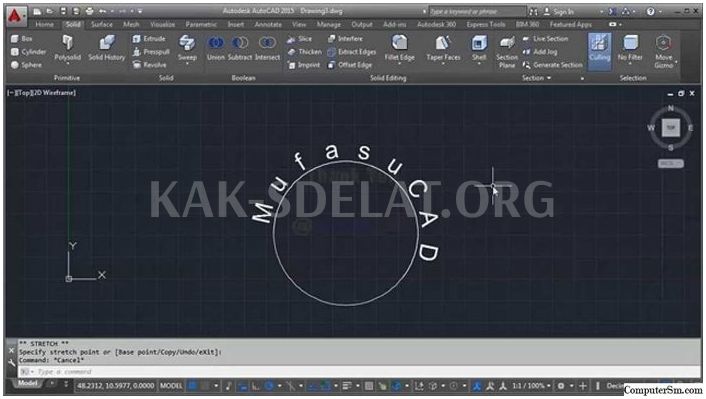The width and height of the screenshot is (706, 399).
Task: Activate the Extrude solid tool
Action: point(149,39)
